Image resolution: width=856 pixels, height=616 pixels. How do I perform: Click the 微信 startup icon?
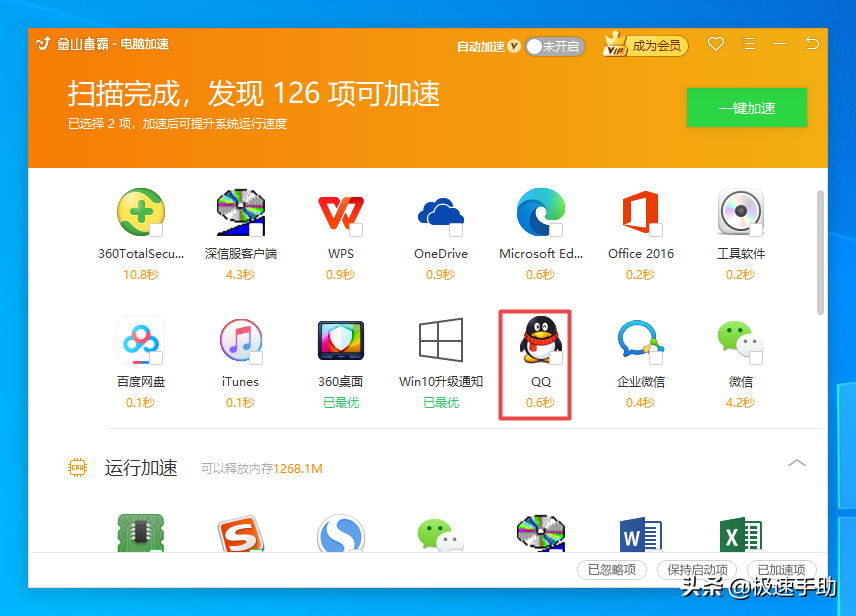(740, 340)
